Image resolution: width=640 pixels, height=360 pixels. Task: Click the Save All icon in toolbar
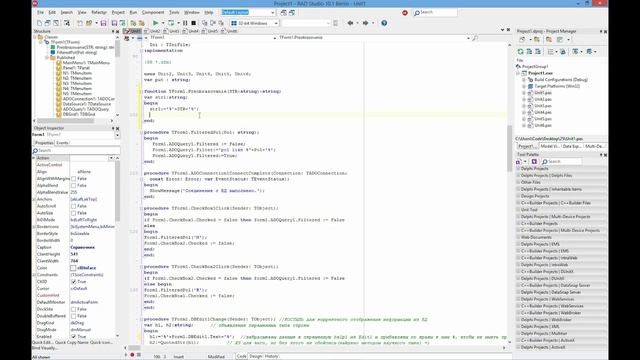click(115, 23)
